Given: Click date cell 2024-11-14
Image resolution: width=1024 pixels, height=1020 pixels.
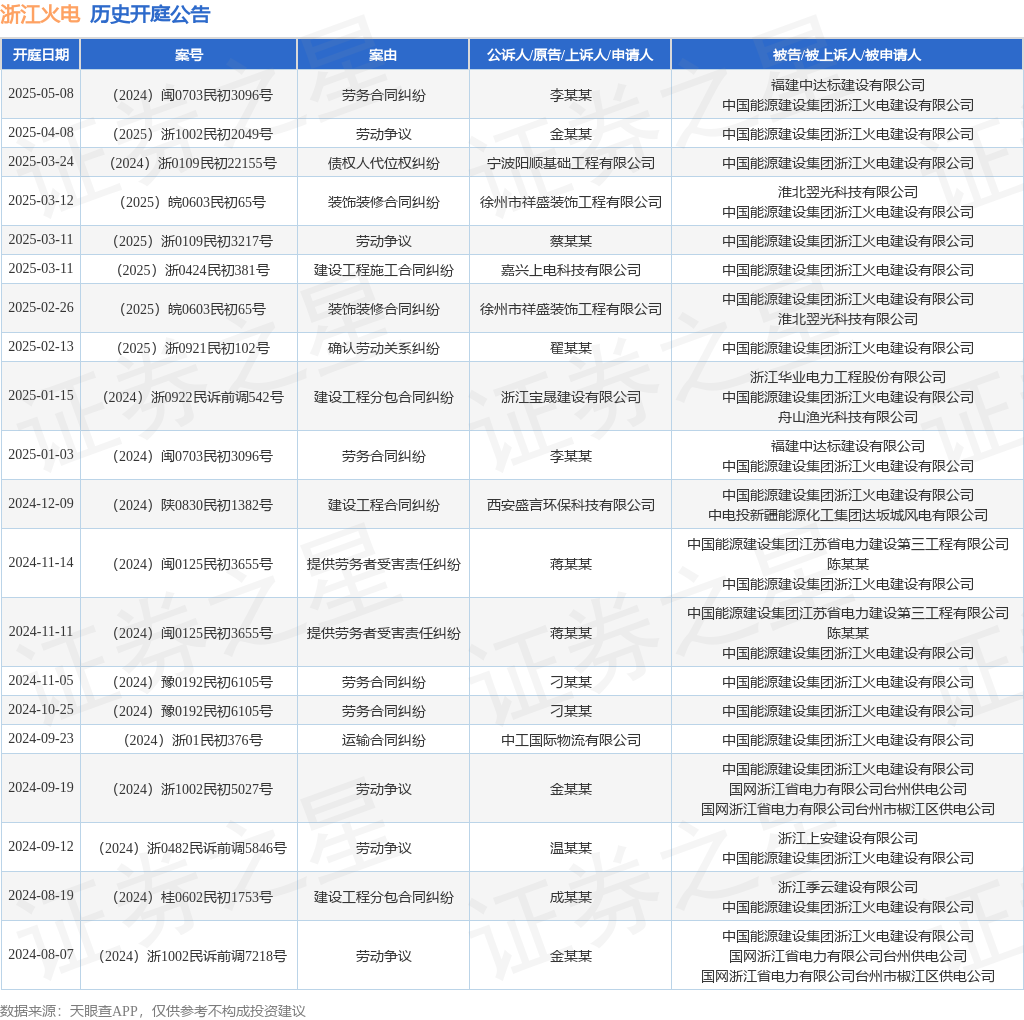Looking at the screenshot, I should coord(40,563).
